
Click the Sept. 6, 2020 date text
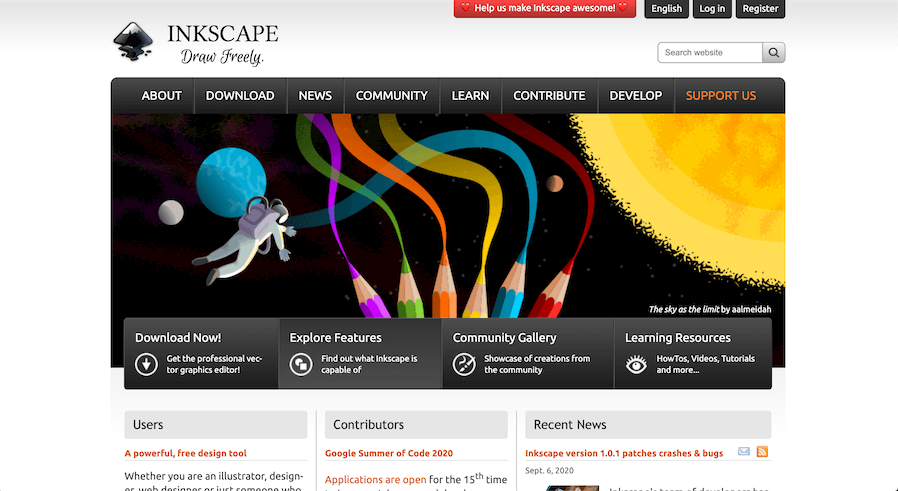(549, 470)
